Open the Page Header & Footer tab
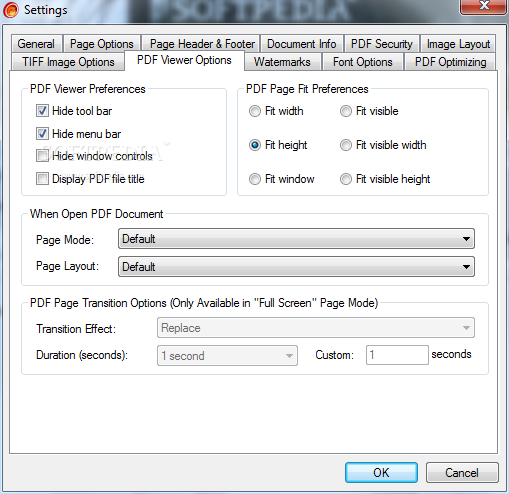Screen dimensions: 509x494 pos(201,44)
